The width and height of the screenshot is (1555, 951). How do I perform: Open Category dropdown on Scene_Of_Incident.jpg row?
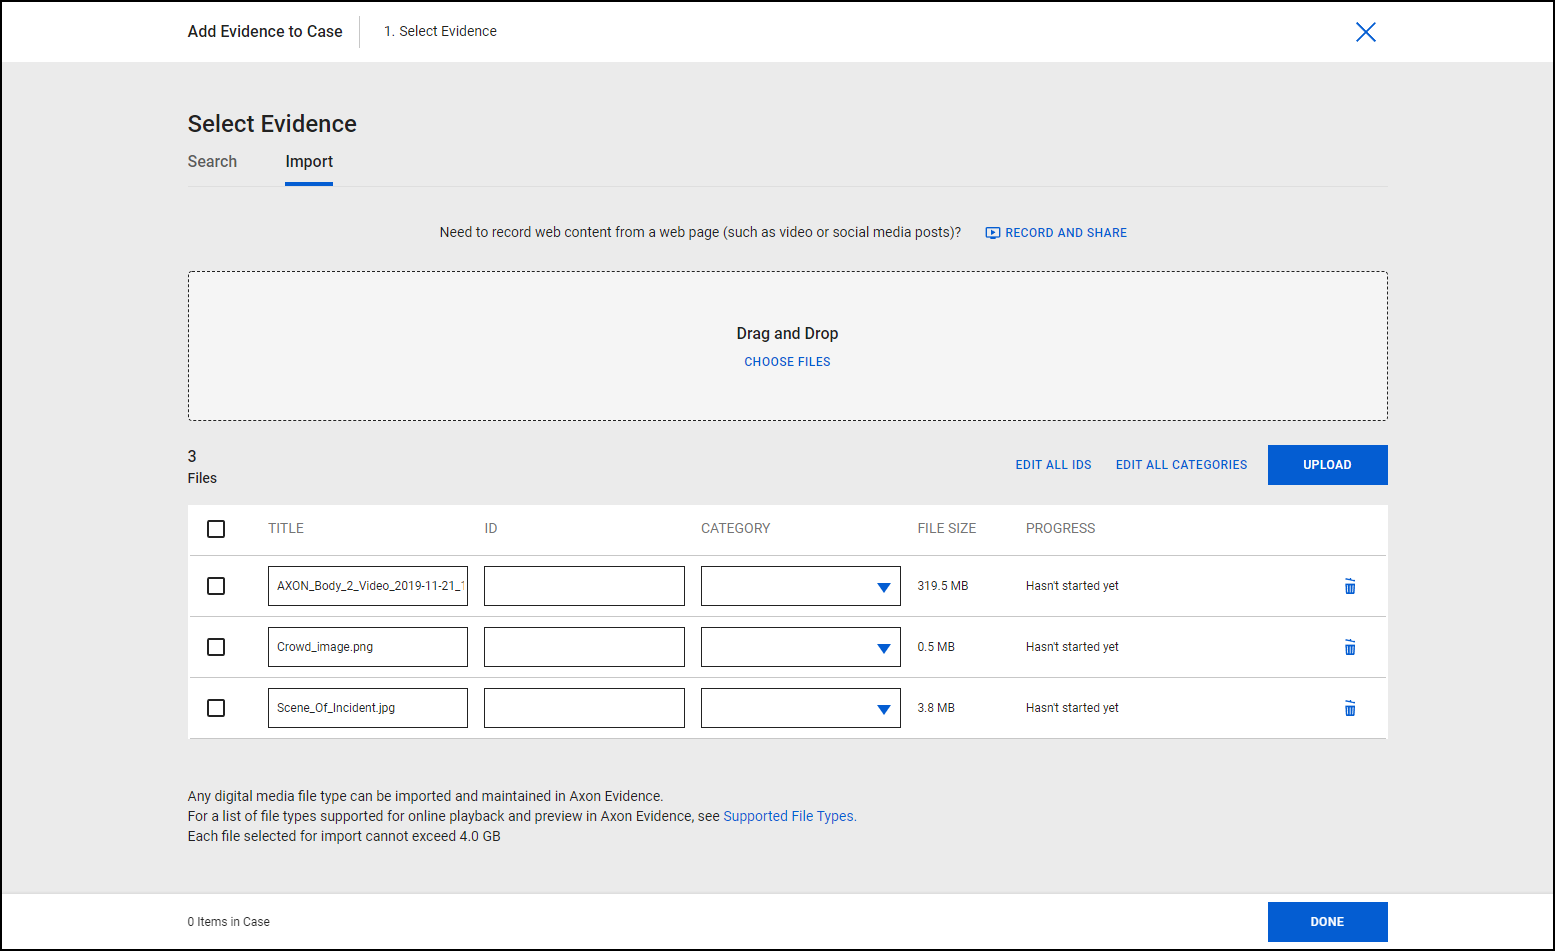tap(883, 708)
